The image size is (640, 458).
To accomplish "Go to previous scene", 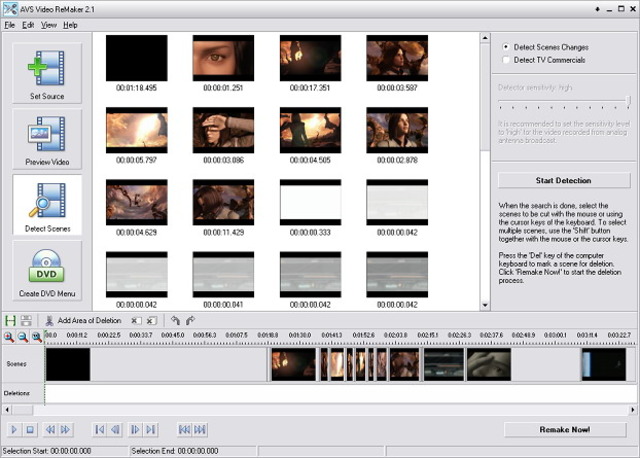I will [x=184, y=429].
